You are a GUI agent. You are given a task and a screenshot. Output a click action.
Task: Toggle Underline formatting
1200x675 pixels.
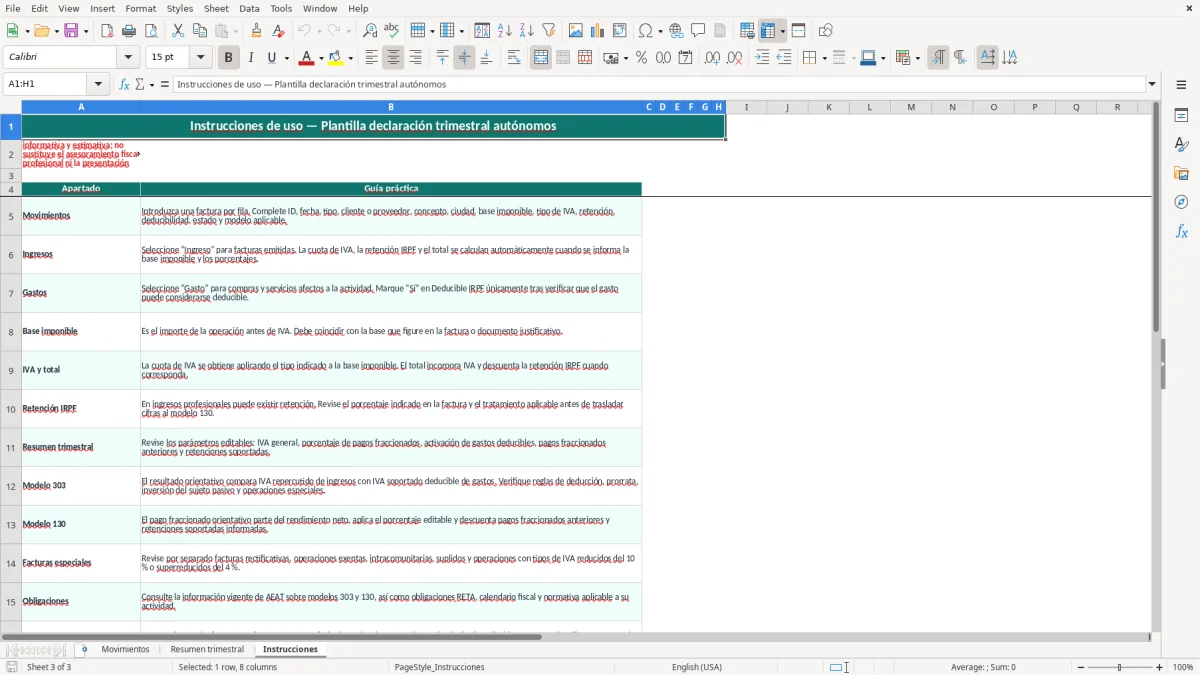pyautogui.click(x=271, y=58)
